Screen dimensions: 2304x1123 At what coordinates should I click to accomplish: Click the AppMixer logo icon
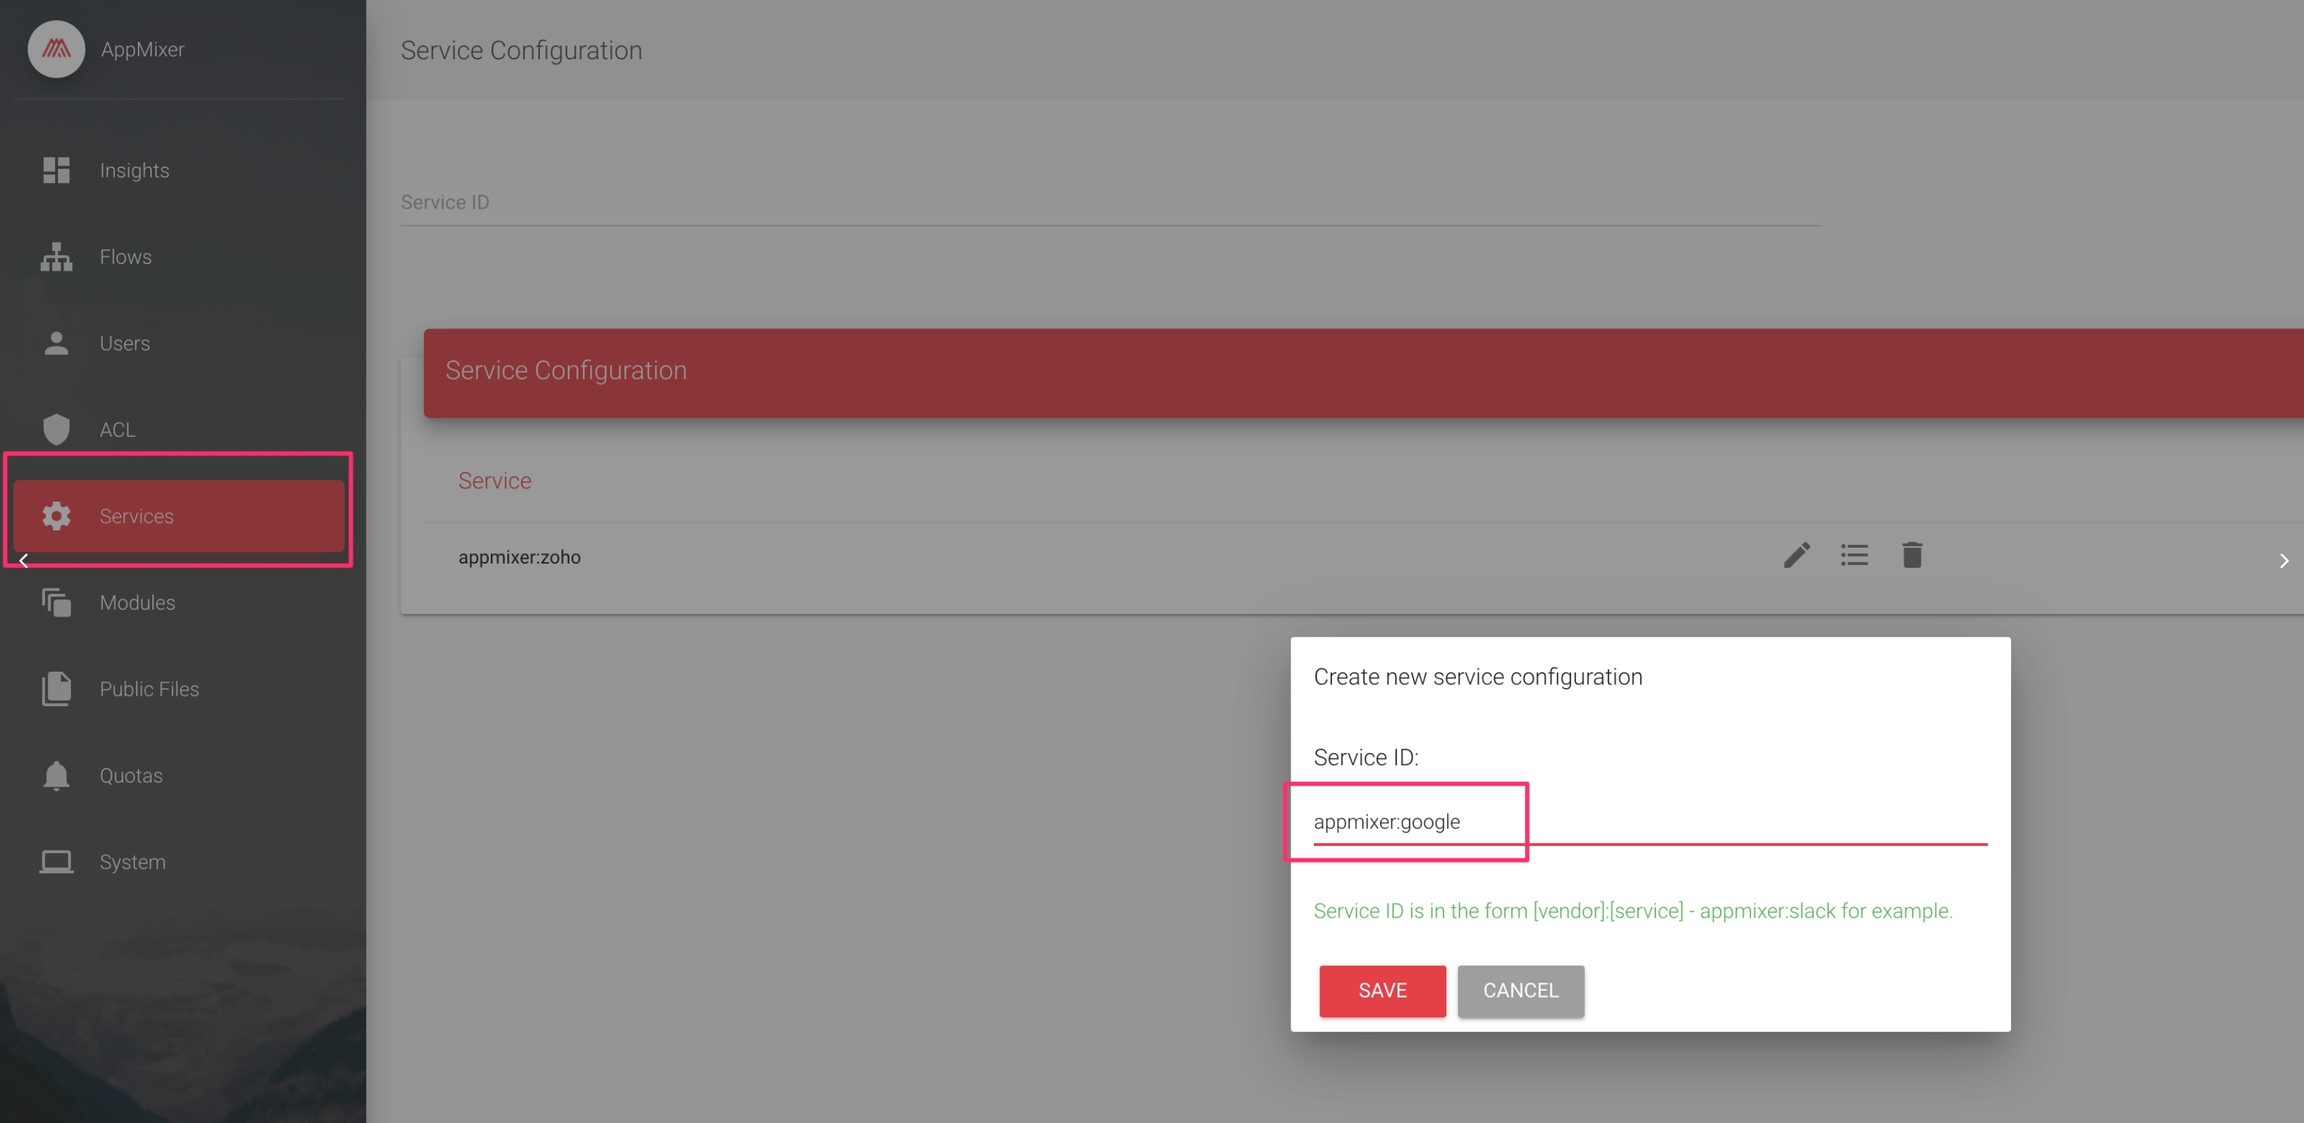coord(56,49)
